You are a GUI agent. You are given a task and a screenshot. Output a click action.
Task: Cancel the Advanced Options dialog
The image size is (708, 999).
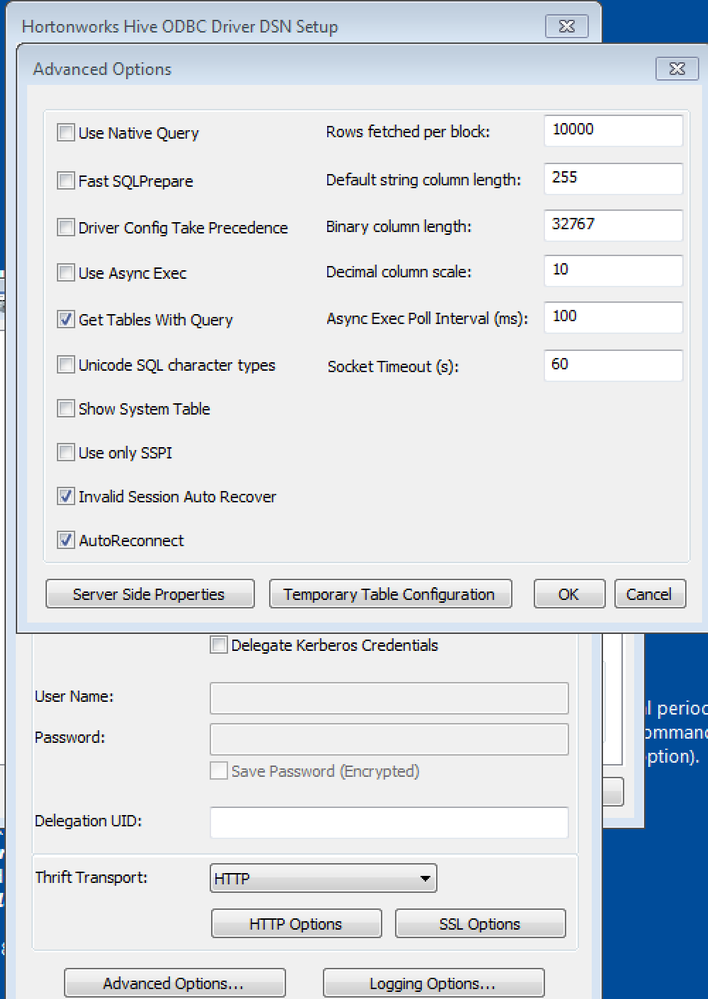(650, 594)
